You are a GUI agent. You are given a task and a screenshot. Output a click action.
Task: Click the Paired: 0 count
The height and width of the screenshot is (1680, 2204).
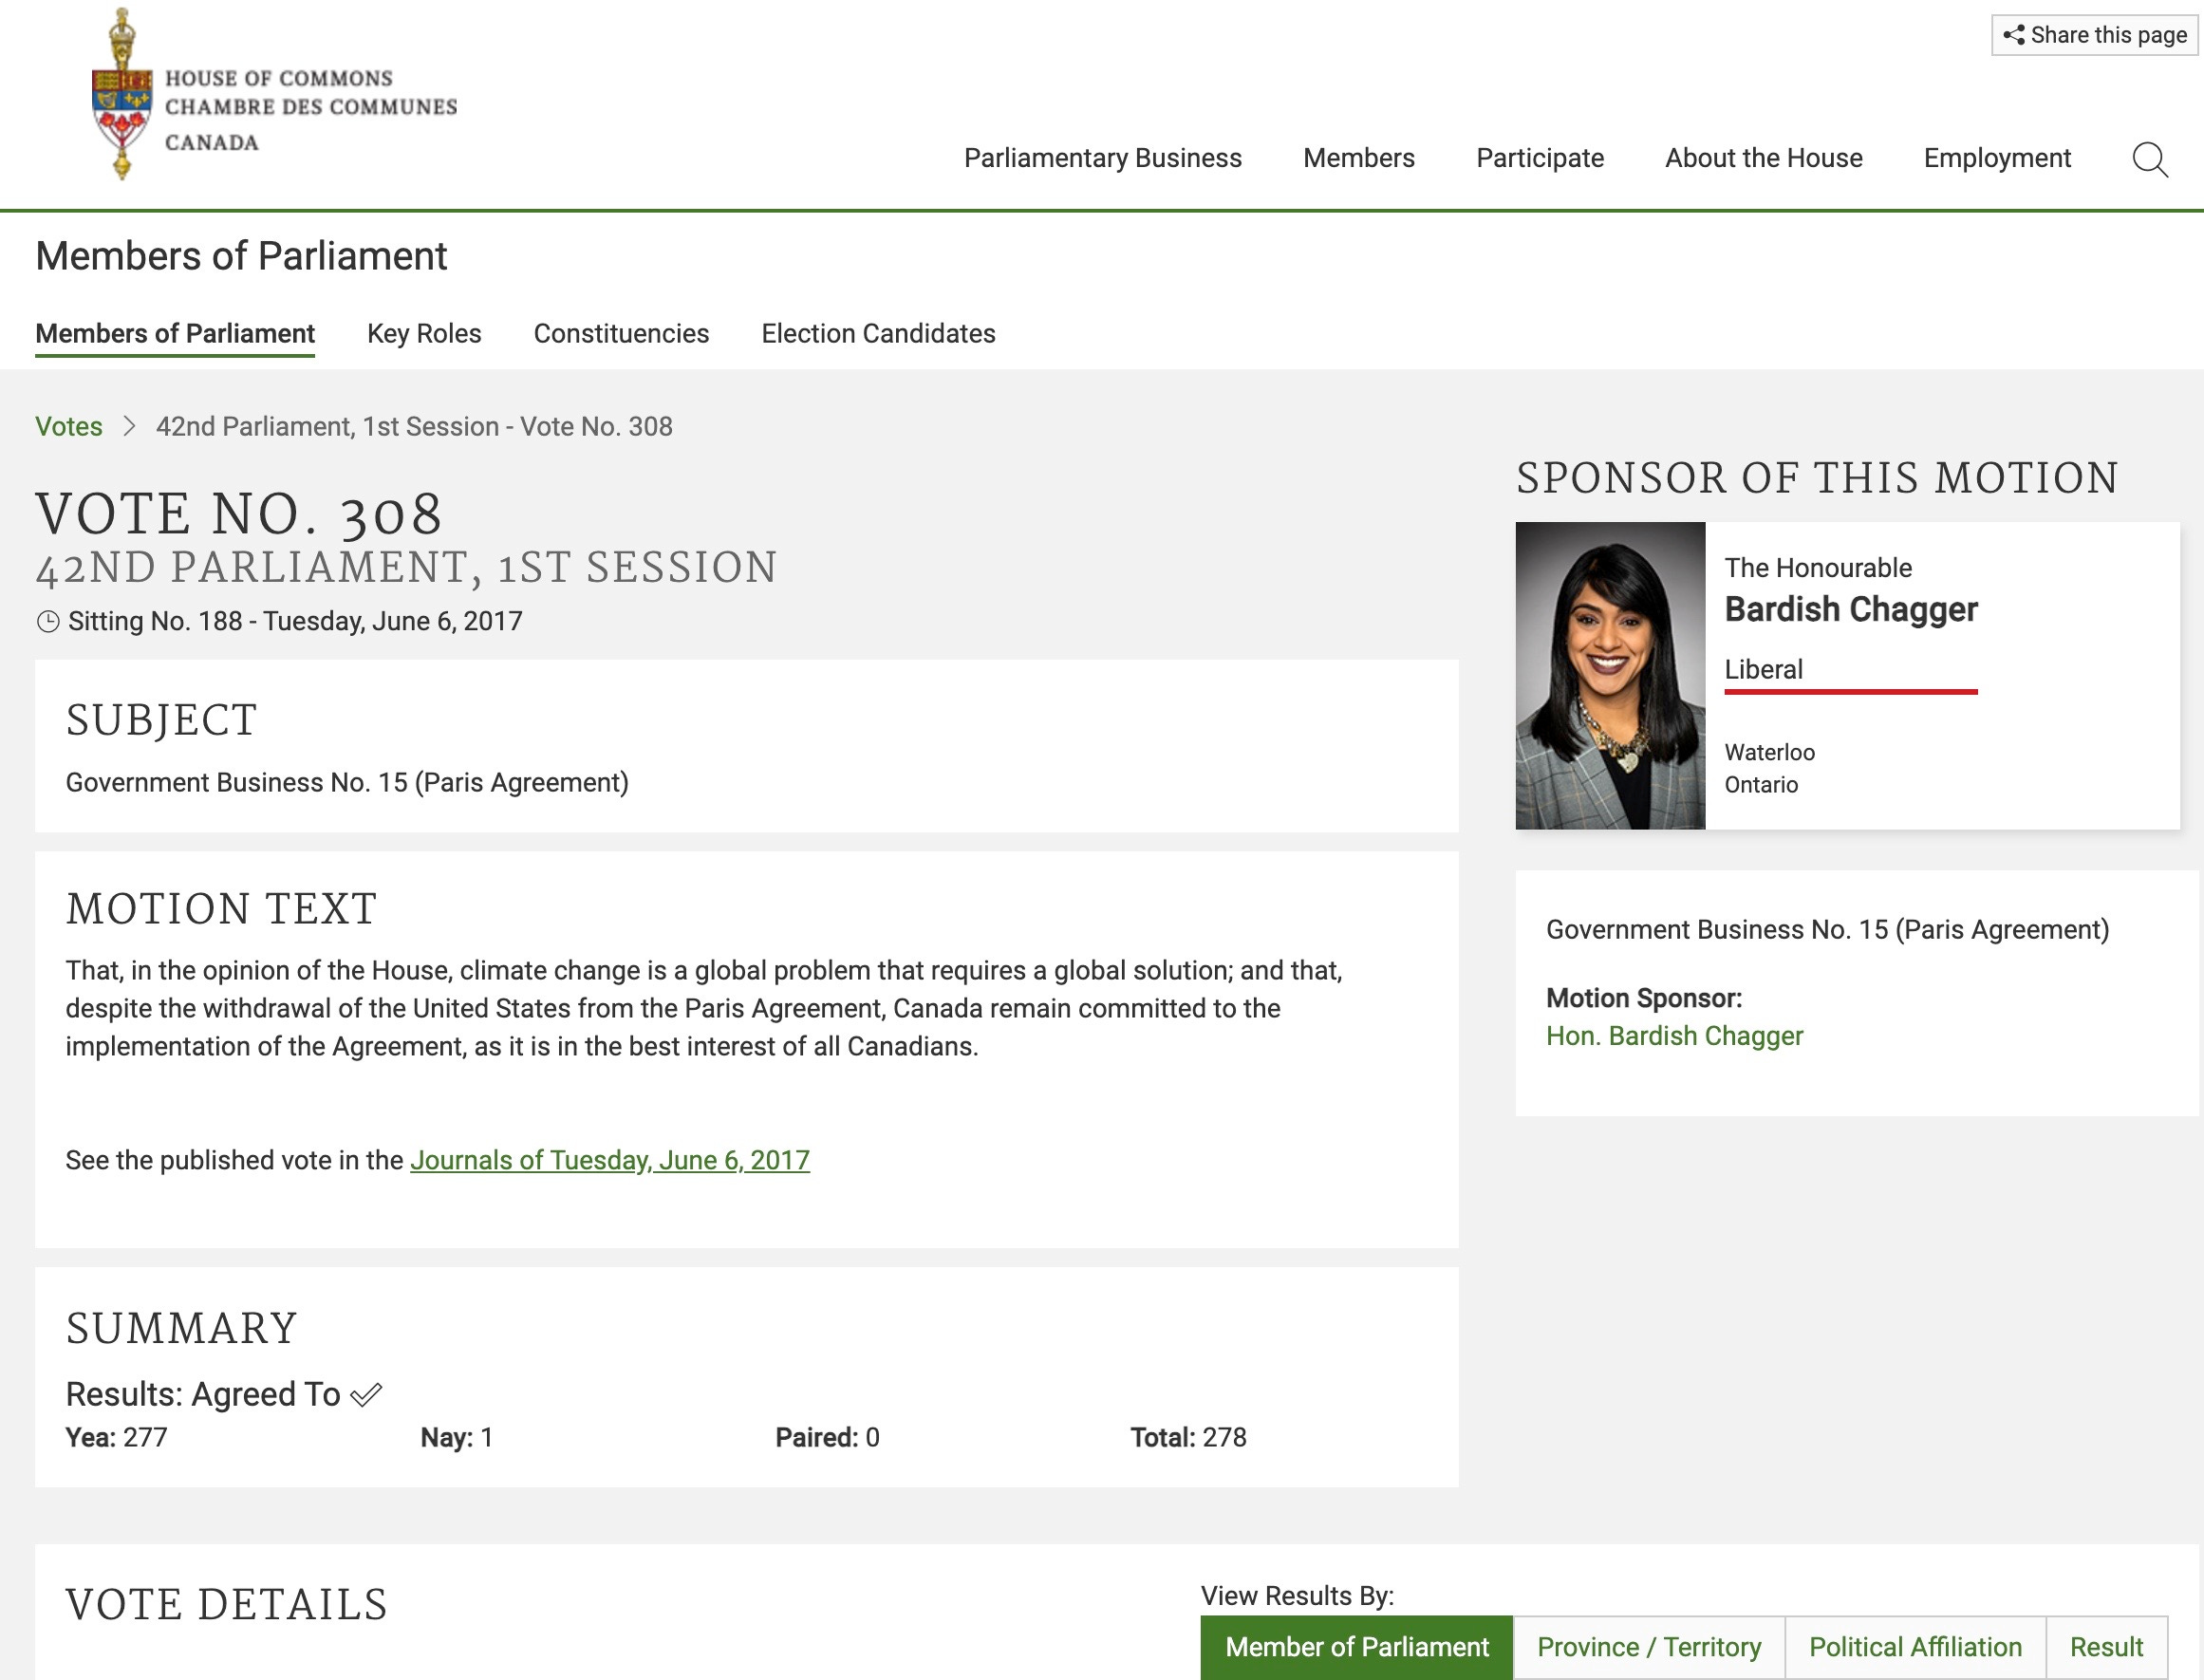pyautogui.click(x=827, y=1437)
